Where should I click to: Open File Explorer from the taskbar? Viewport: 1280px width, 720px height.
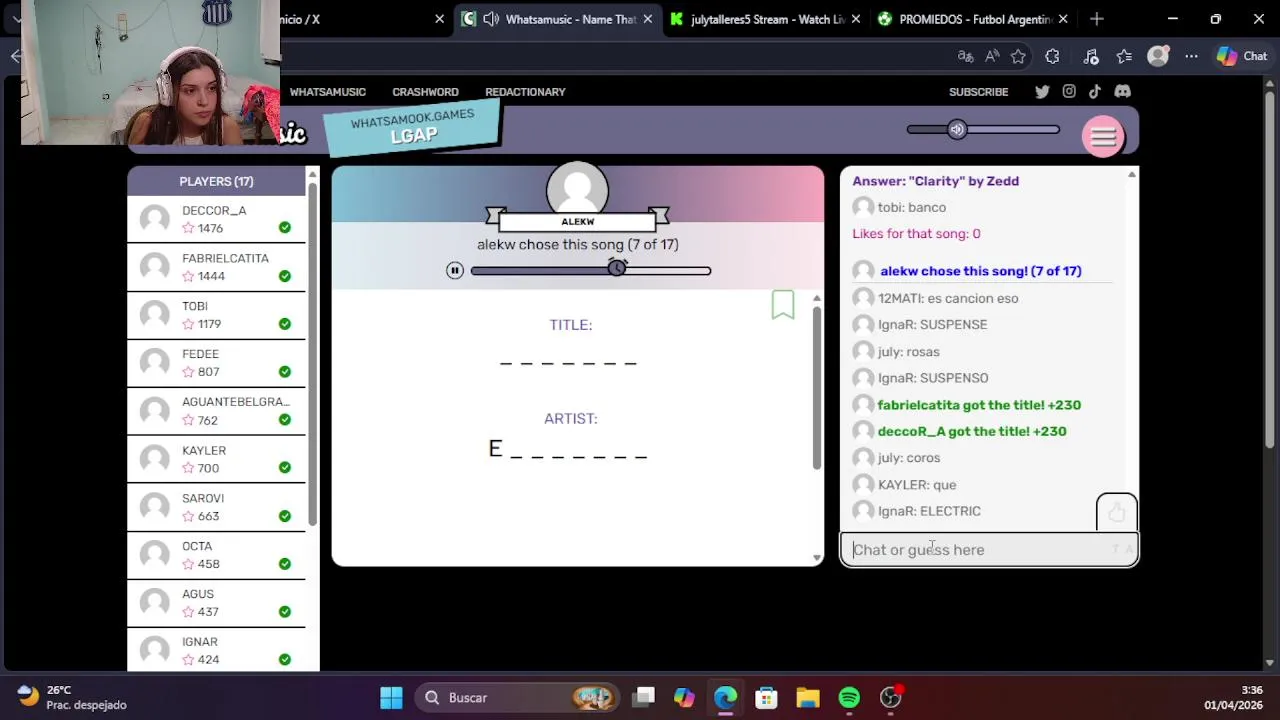[x=807, y=697]
